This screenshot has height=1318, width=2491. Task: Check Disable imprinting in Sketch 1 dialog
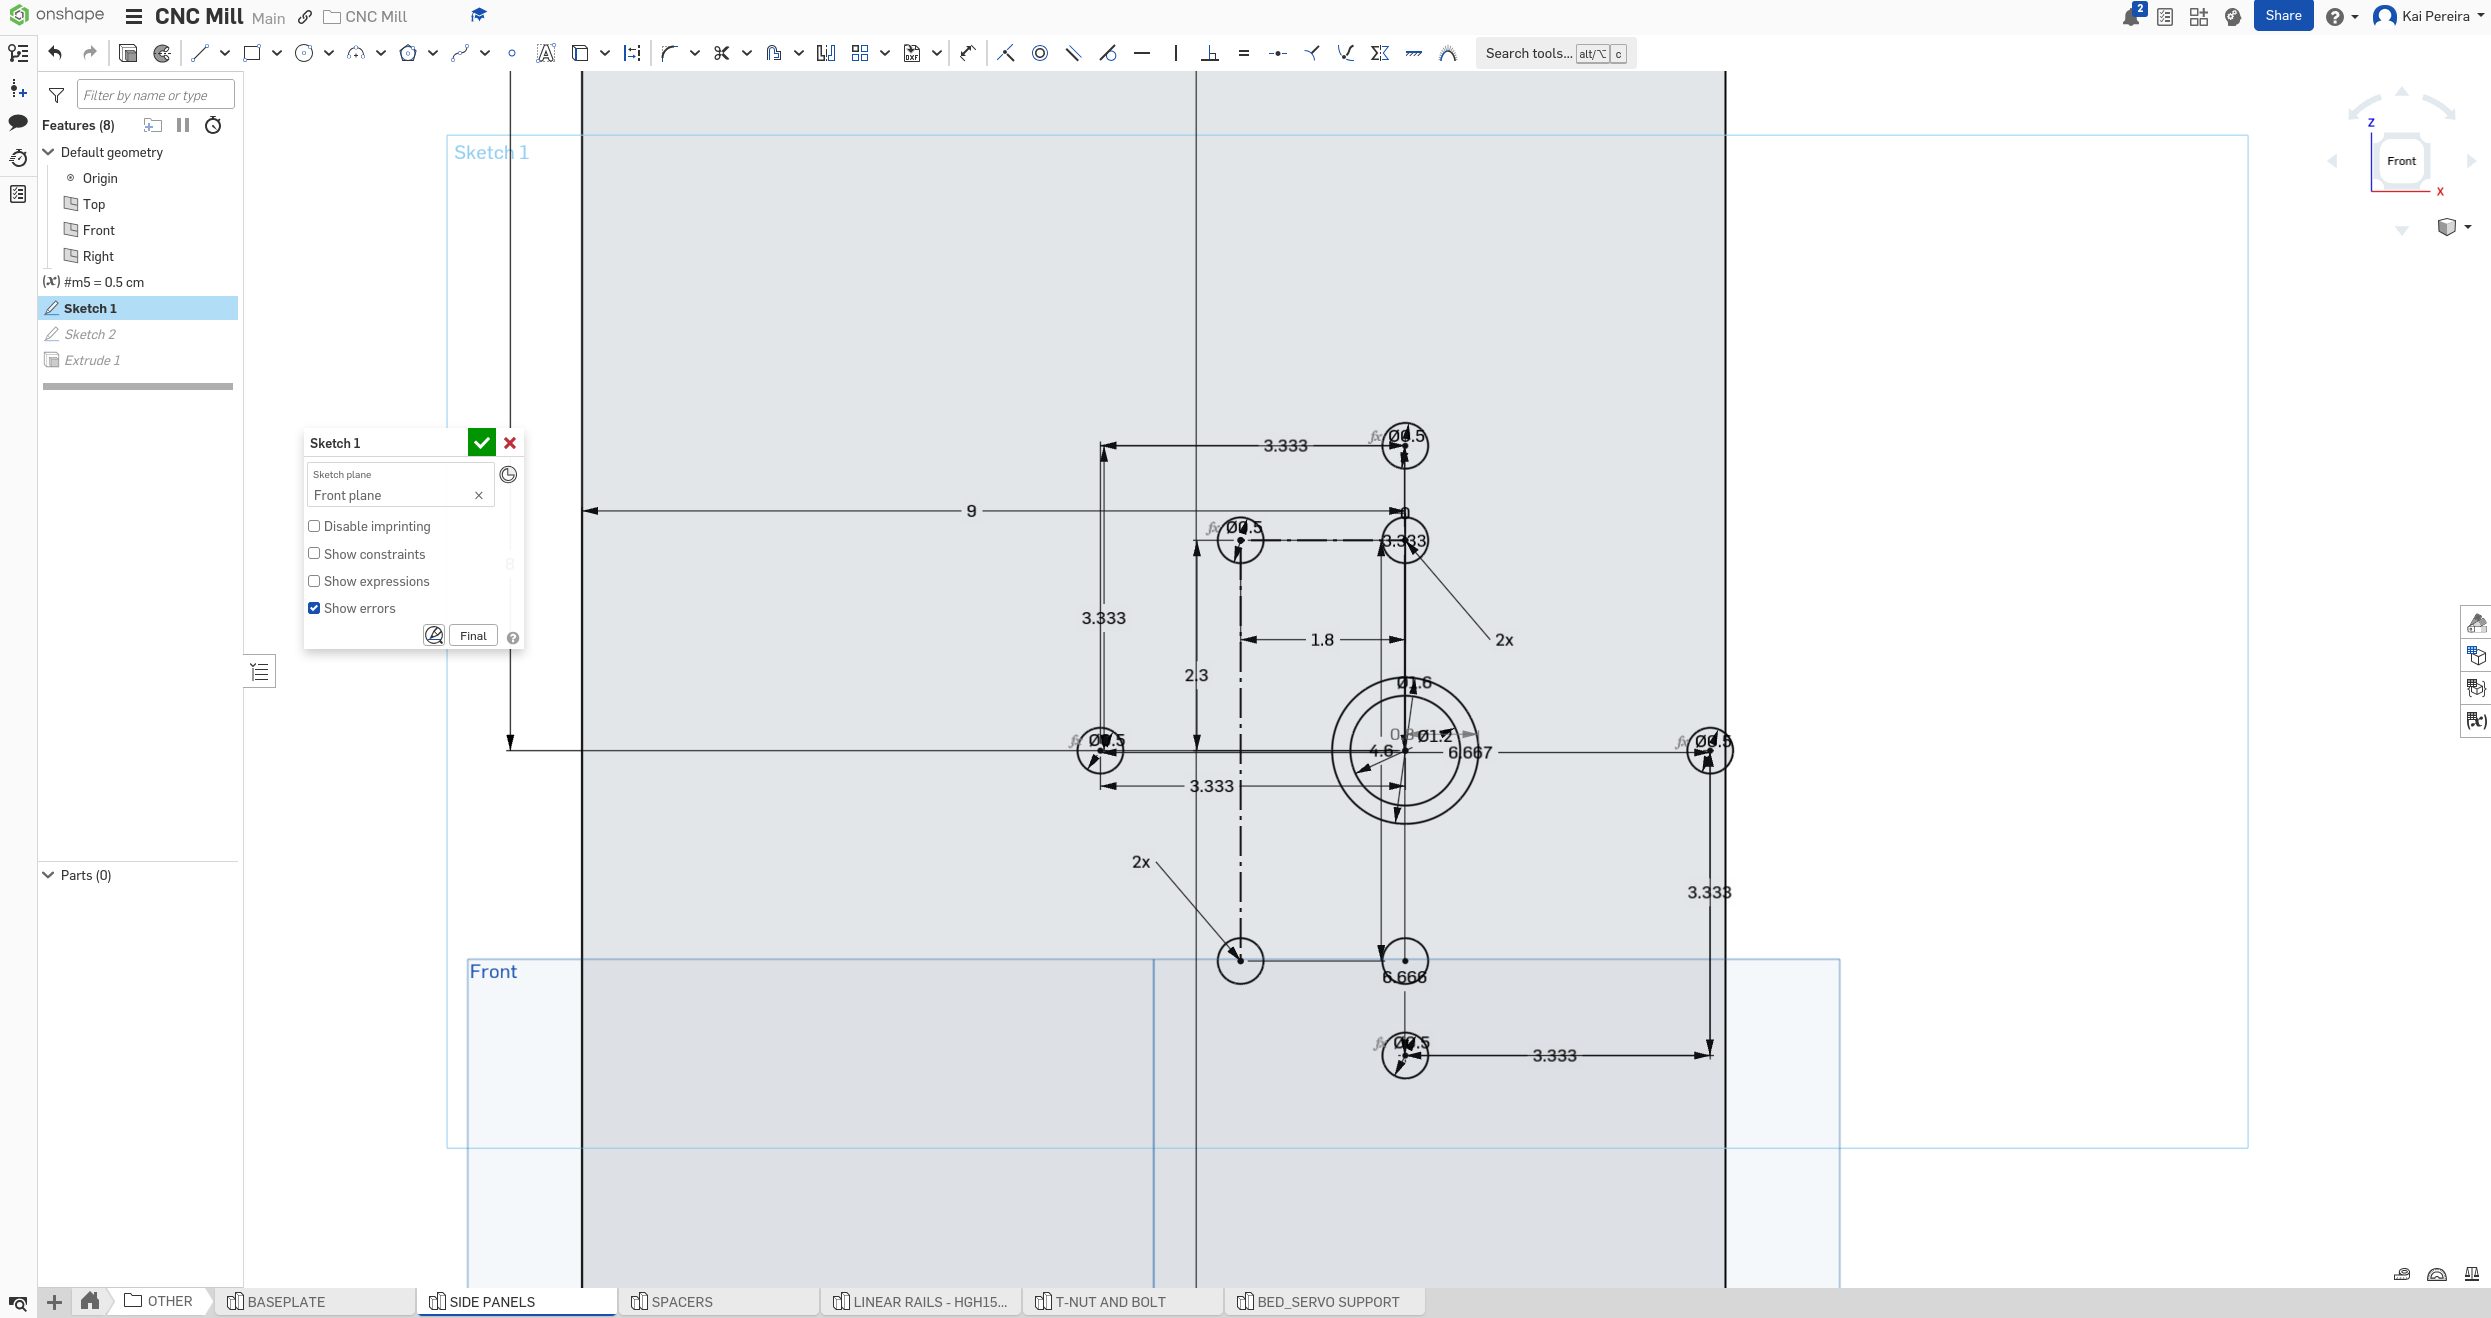pyautogui.click(x=314, y=526)
